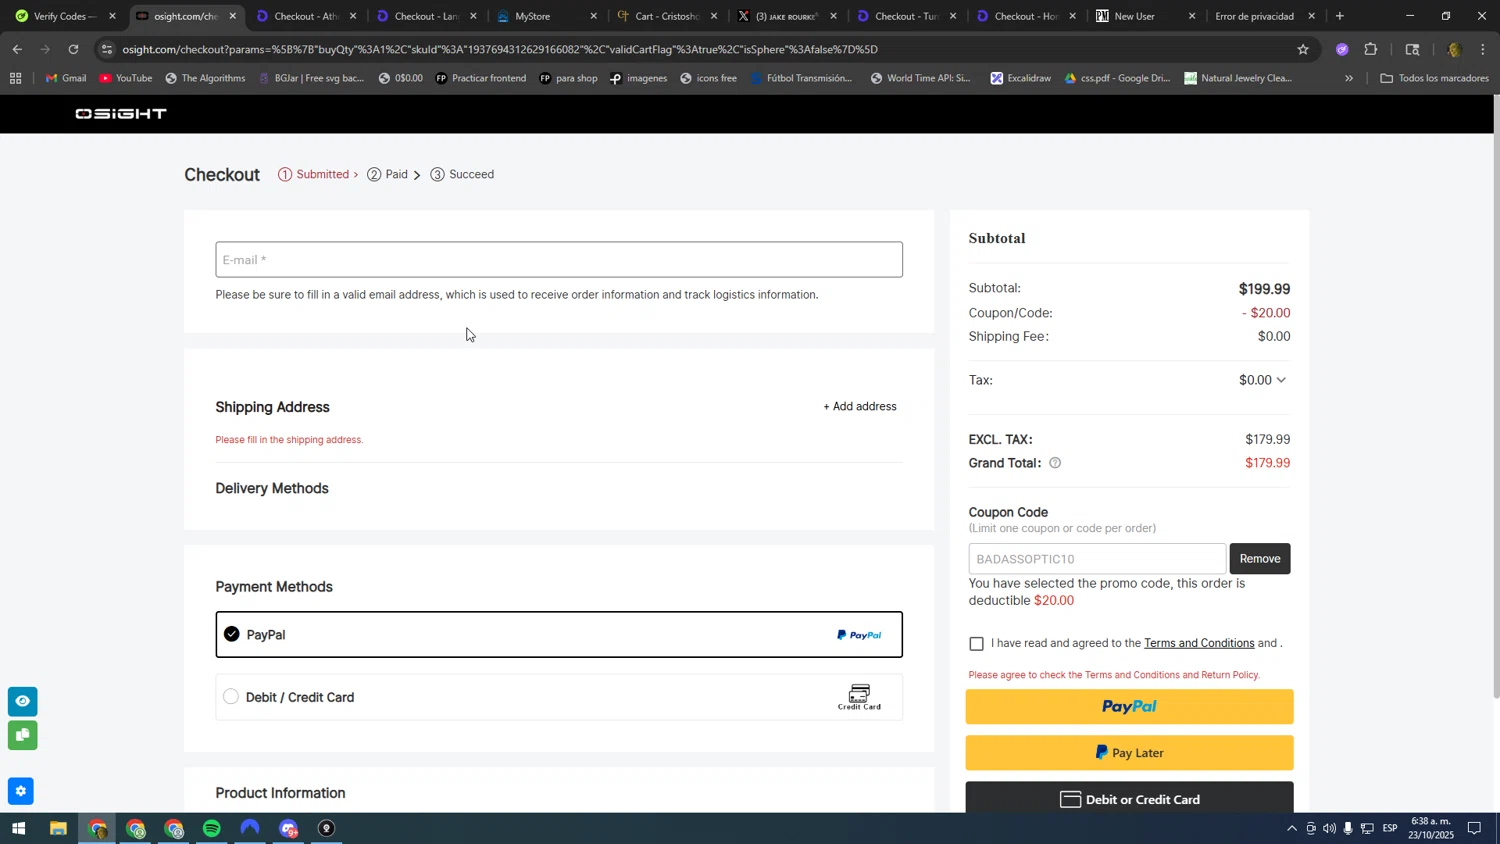Click the Succeed checkout step
1500x844 pixels.
pos(462,175)
